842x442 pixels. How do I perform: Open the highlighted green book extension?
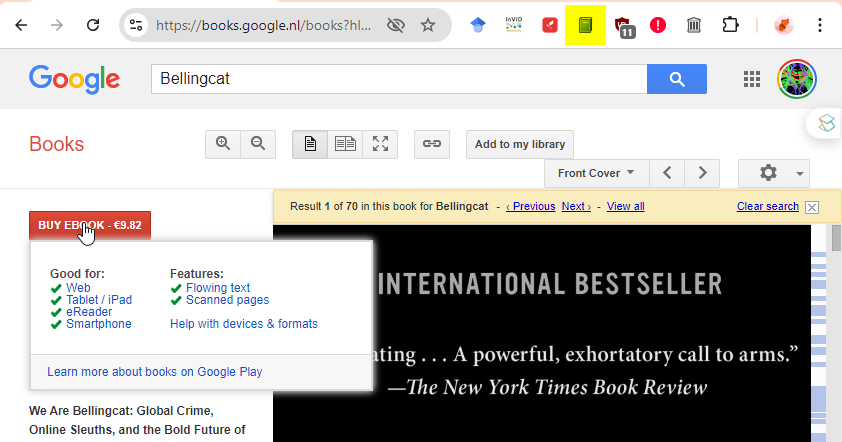click(x=585, y=25)
